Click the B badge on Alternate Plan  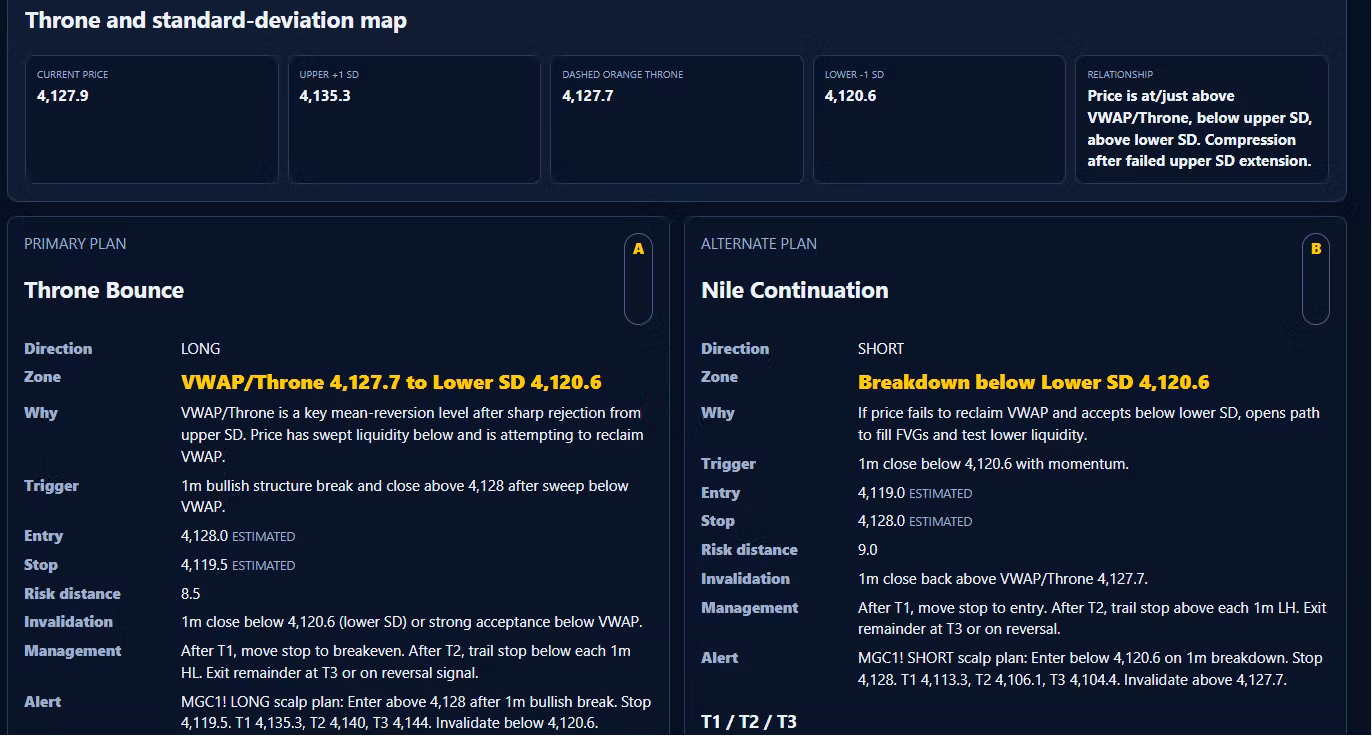pos(1316,279)
